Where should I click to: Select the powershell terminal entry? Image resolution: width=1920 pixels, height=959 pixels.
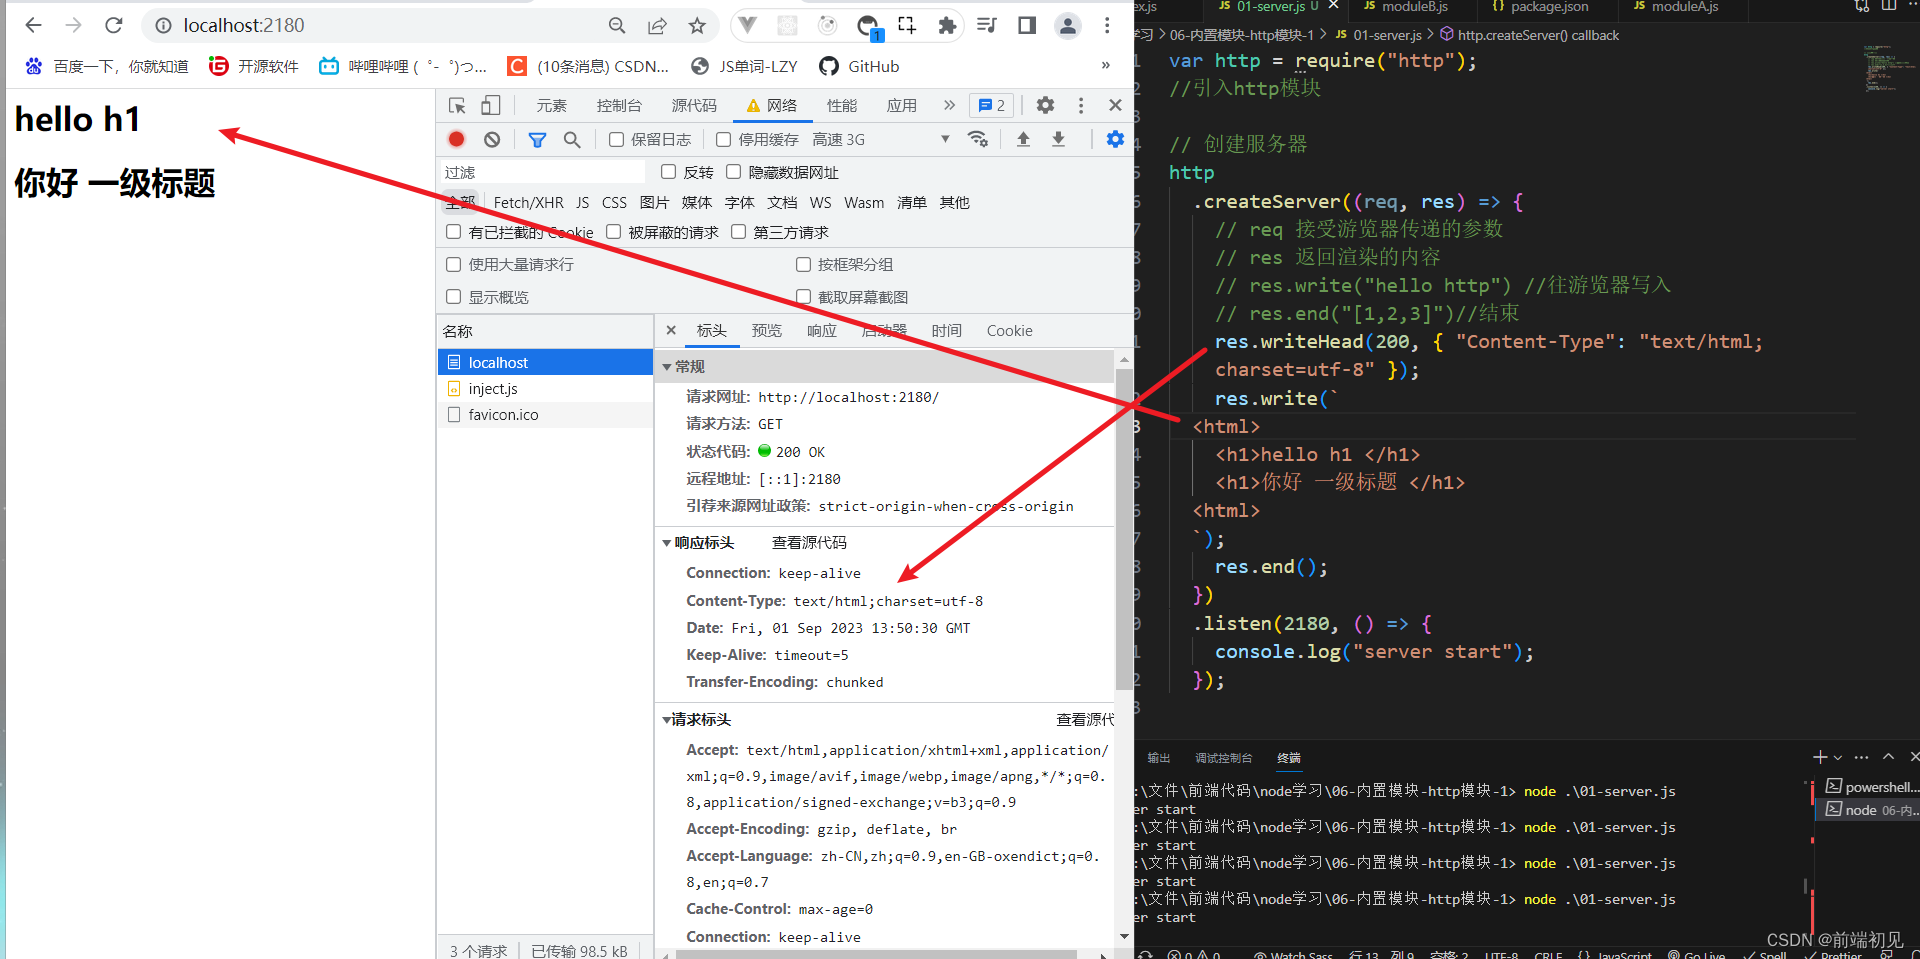click(x=1871, y=787)
